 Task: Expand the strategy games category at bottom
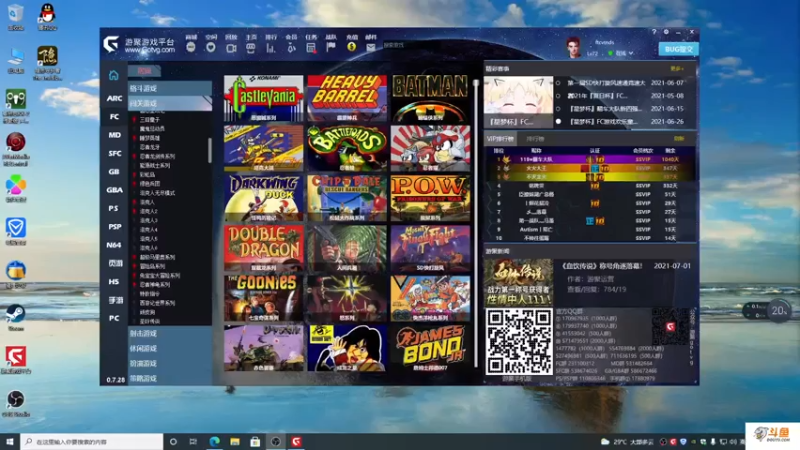169,379
